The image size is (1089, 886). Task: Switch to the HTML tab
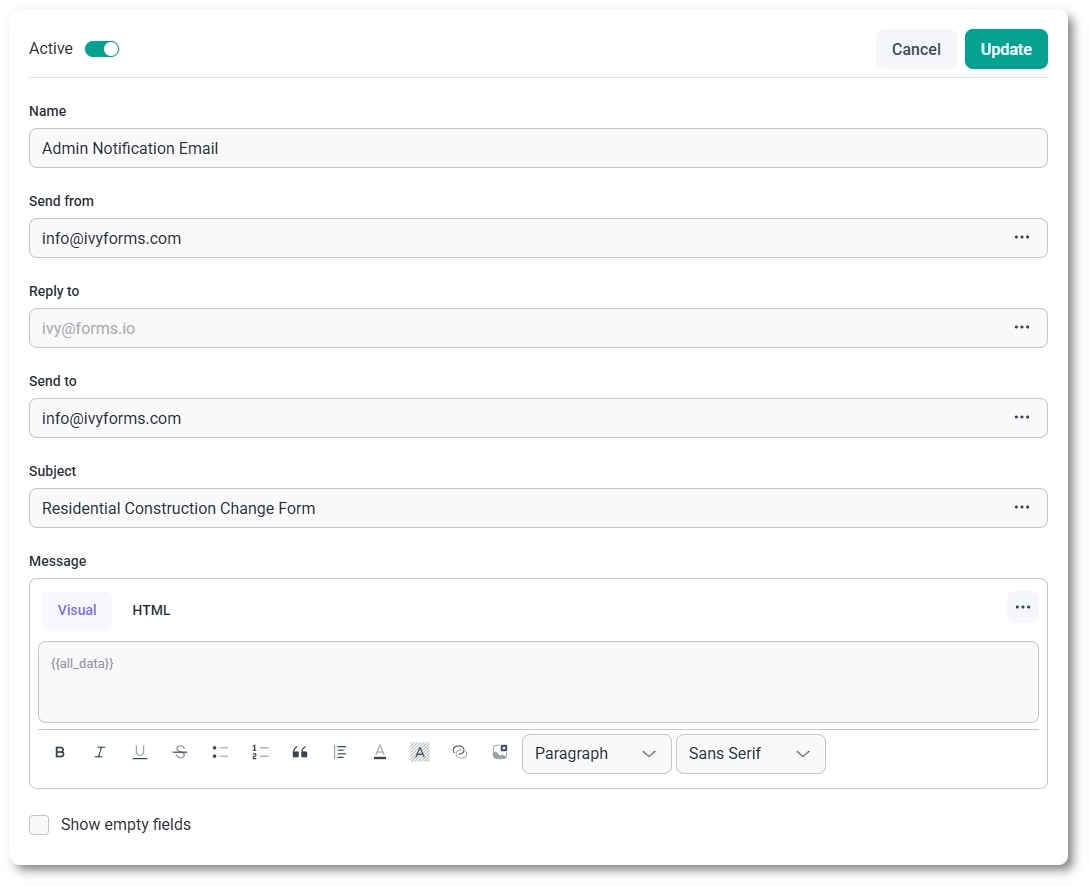click(x=151, y=610)
